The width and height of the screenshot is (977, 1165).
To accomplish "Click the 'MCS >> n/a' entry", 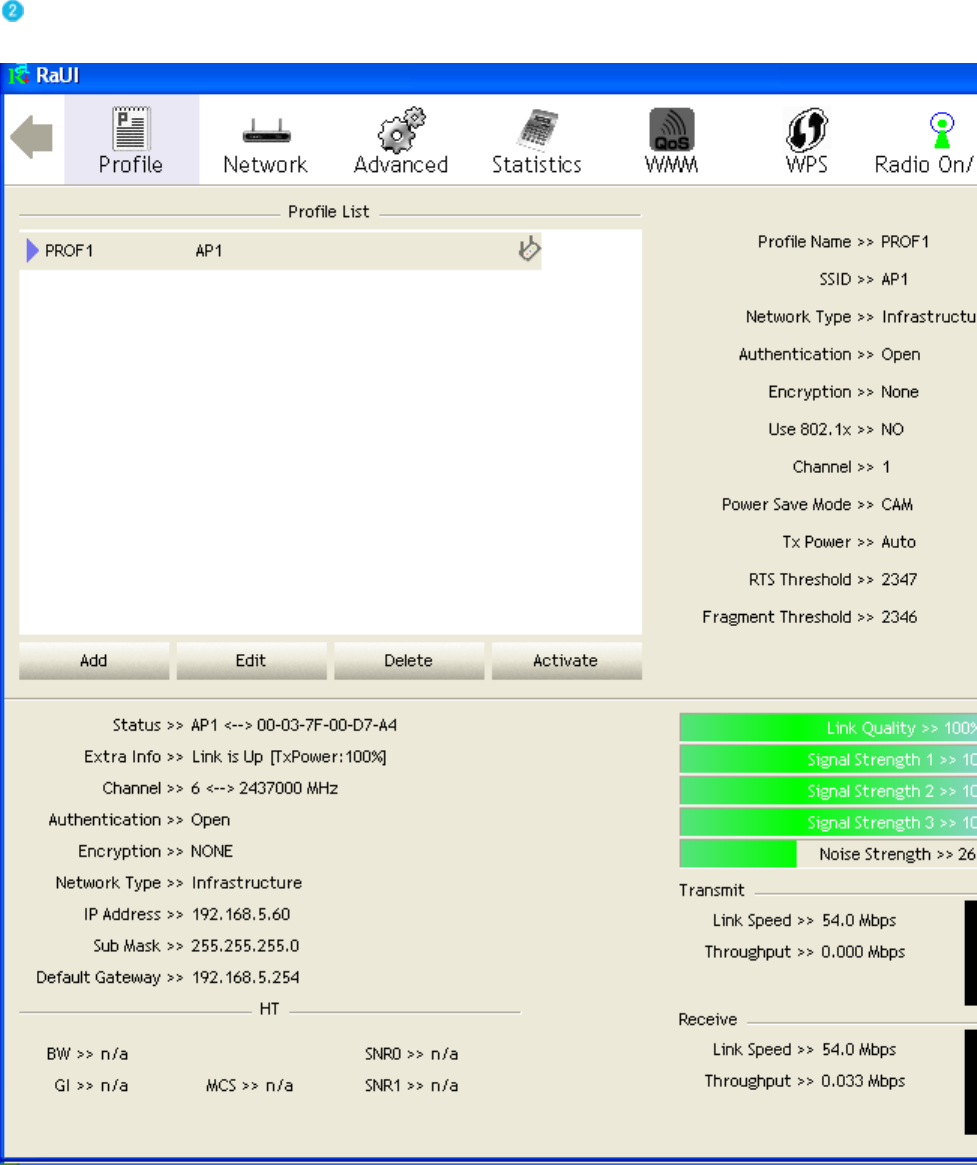I will 250,1086.
